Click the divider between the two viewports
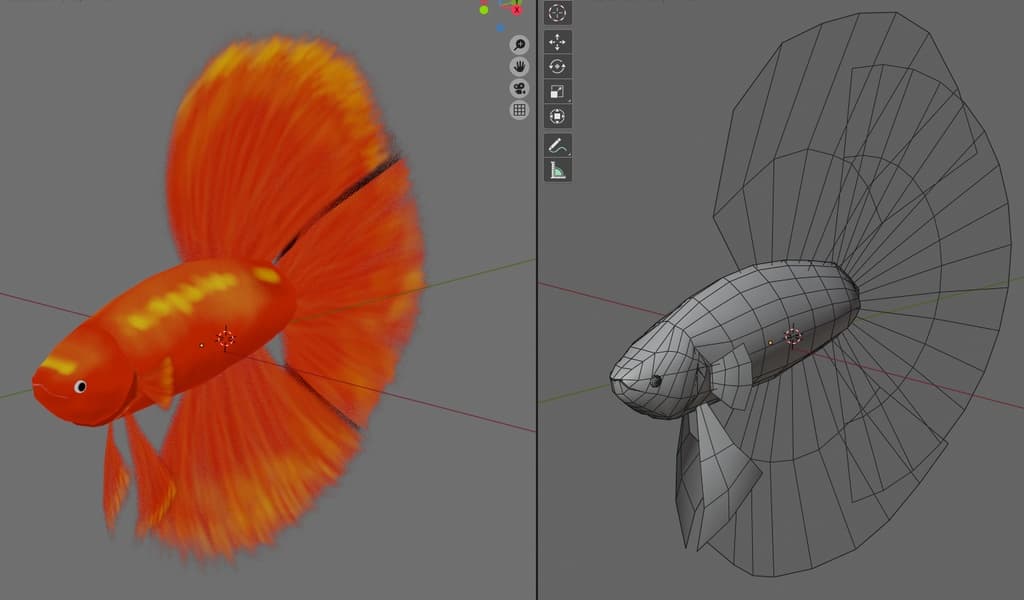This screenshot has width=1024, height=600. pos(537,300)
